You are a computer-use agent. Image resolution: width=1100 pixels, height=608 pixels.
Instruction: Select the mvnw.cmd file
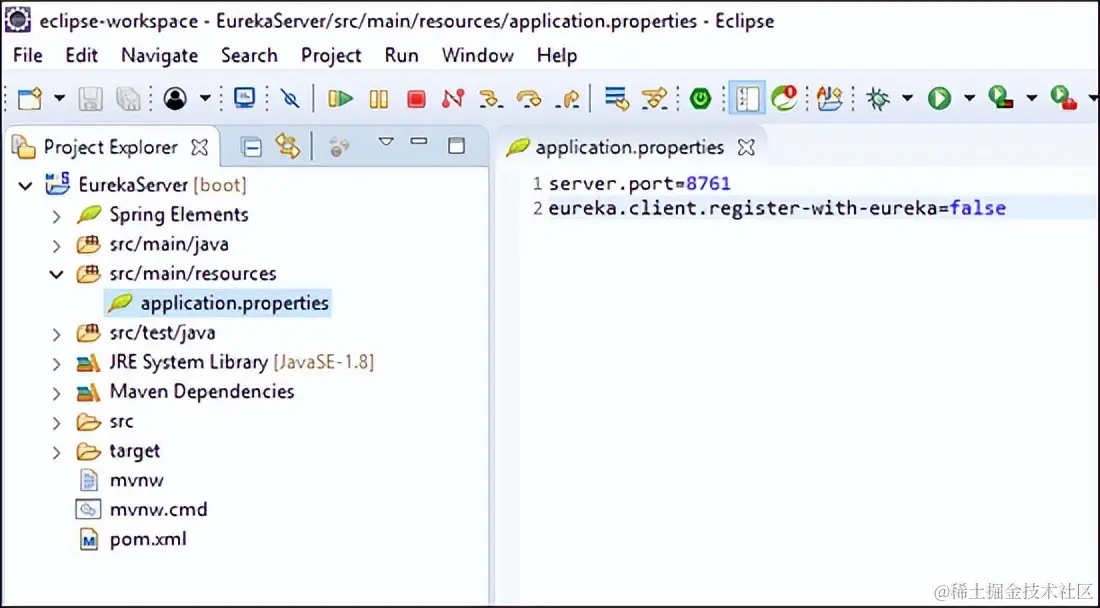pos(159,510)
